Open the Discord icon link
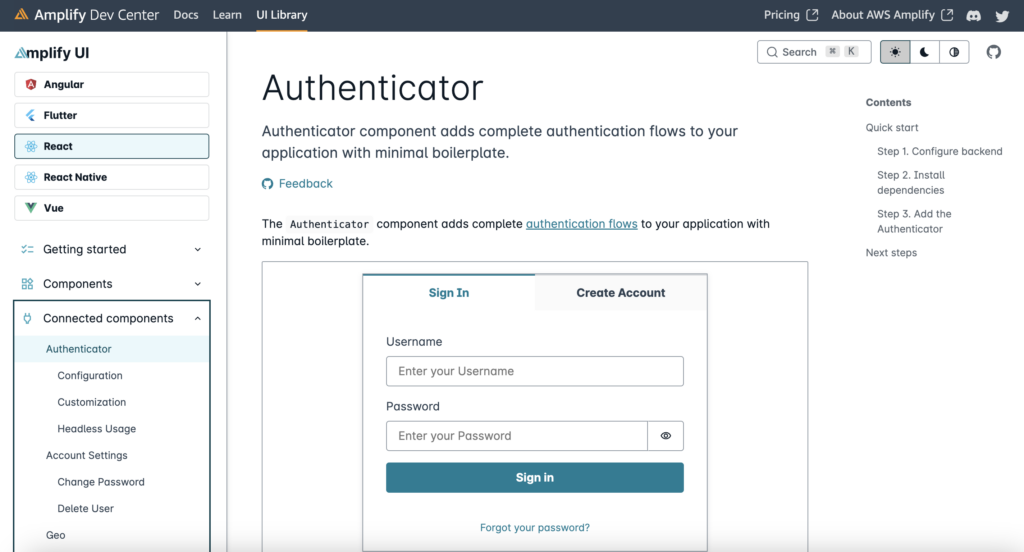This screenshot has height=552, width=1024. [974, 15]
